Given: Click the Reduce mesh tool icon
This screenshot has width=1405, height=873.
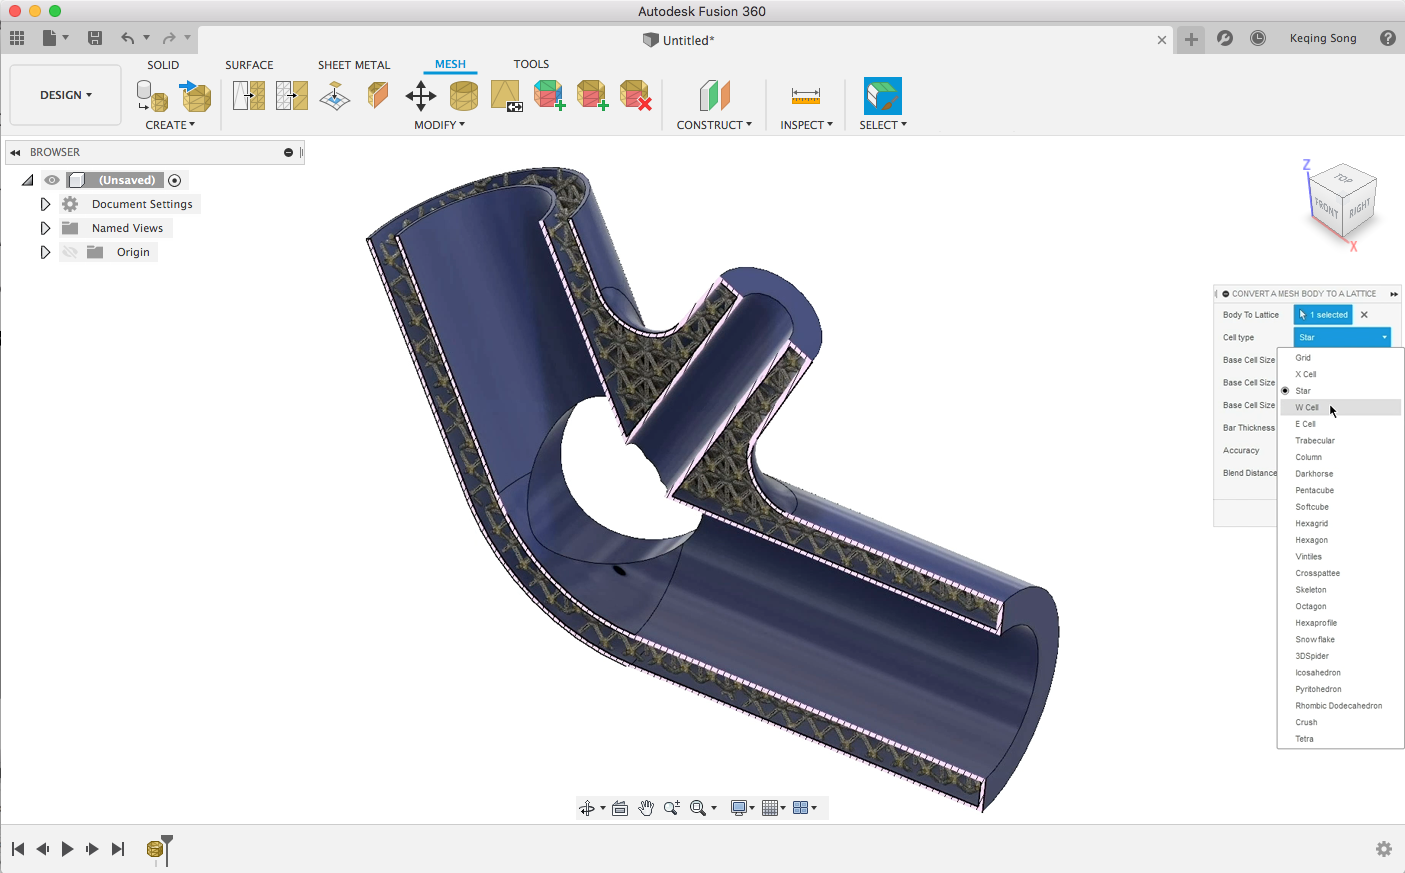Looking at the screenshot, I should (292, 96).
